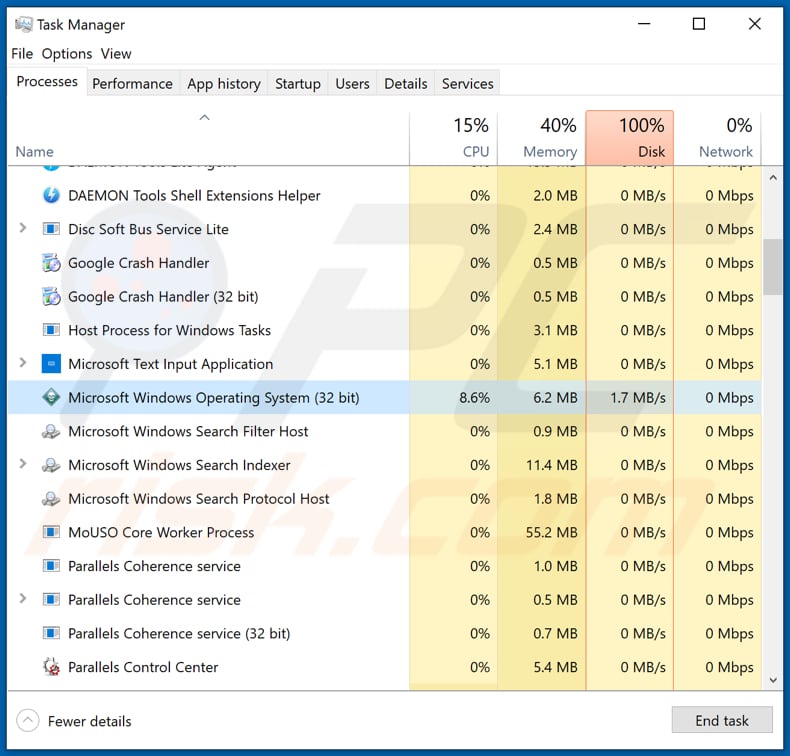Screen dimensions: 790x756
Task: Click the Parallels Coherence service 0.5 MB icon
Action: point(51,599)
